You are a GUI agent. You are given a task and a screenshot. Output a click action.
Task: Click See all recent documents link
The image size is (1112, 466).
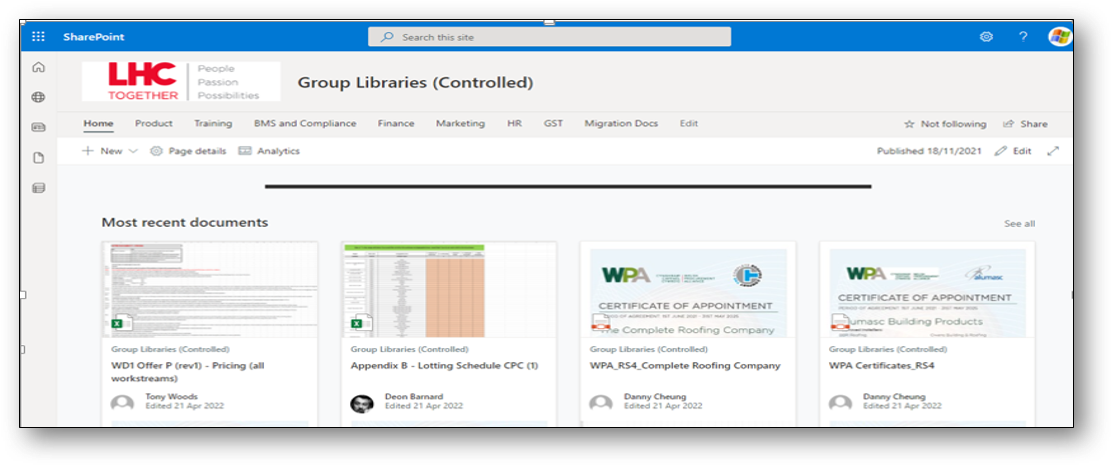click(1019, 224)
